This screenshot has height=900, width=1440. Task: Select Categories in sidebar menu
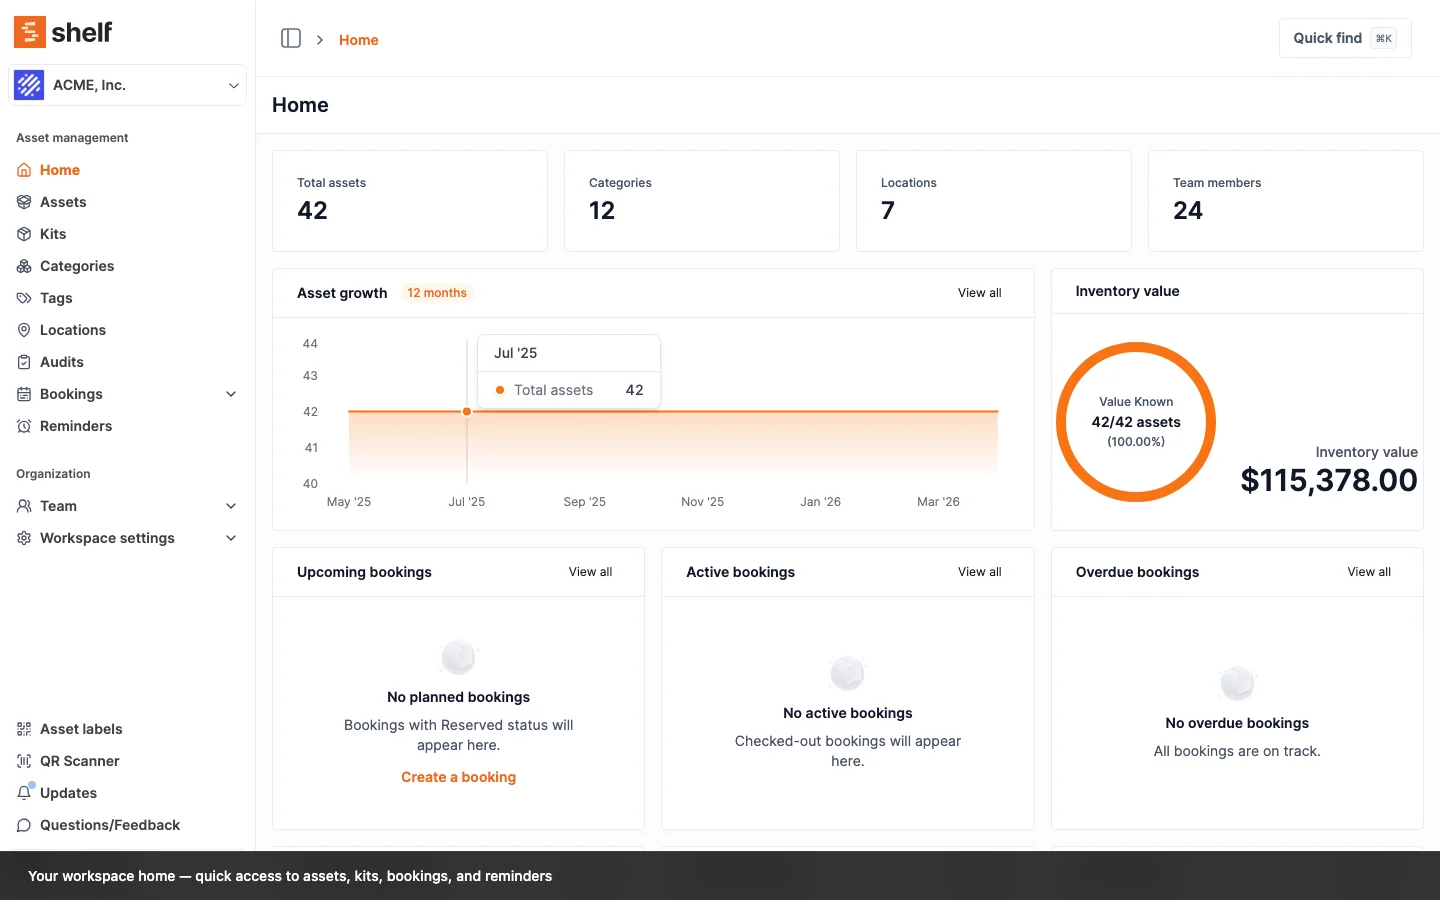pos(77,266)
